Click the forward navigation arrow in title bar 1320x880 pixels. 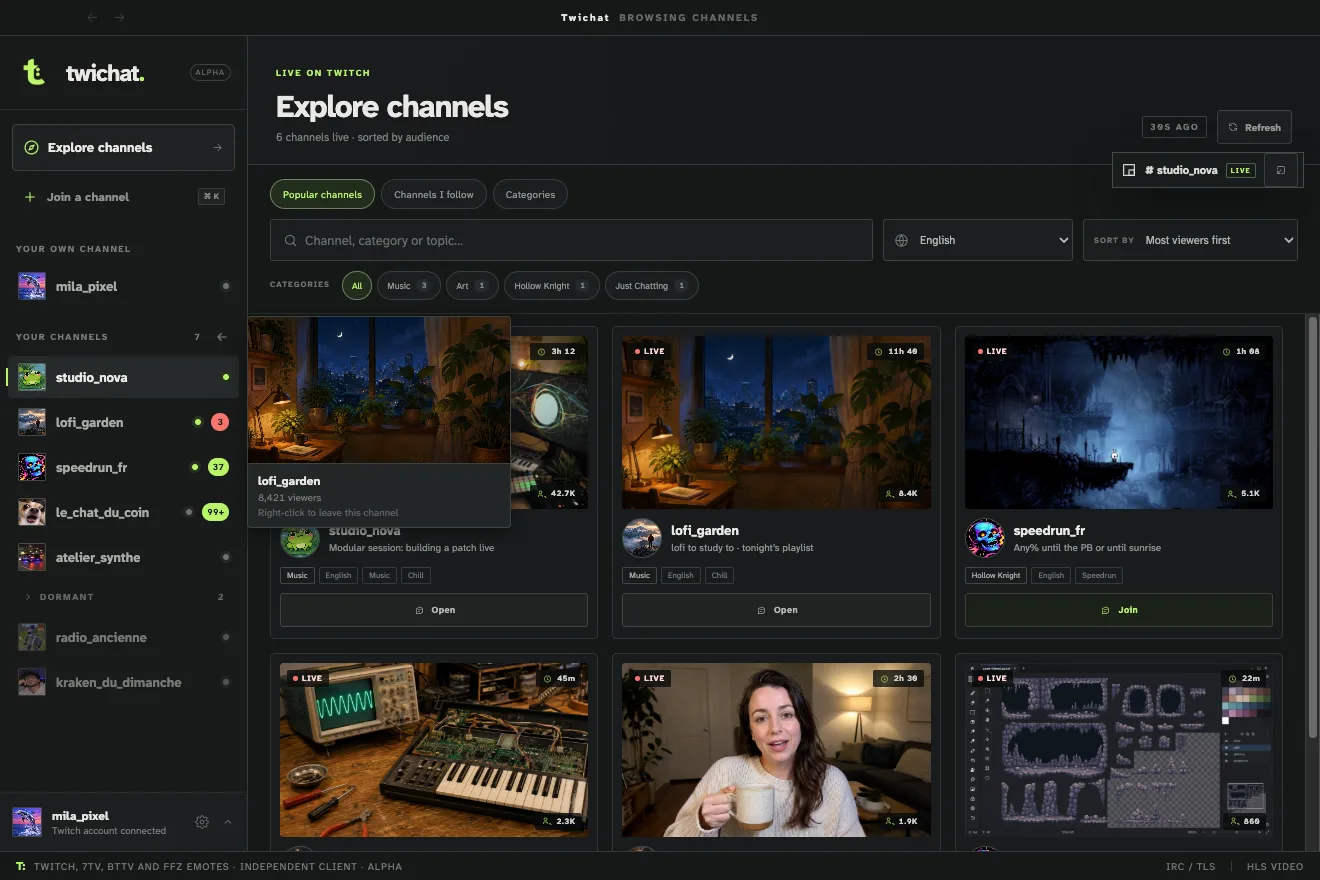[120, 17]
